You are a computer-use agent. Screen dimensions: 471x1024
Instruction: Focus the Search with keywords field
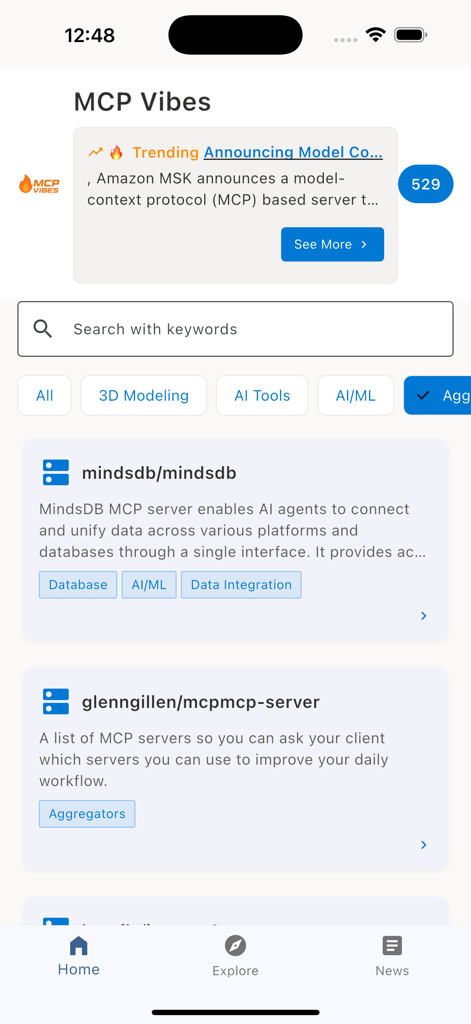pos(235,328)
